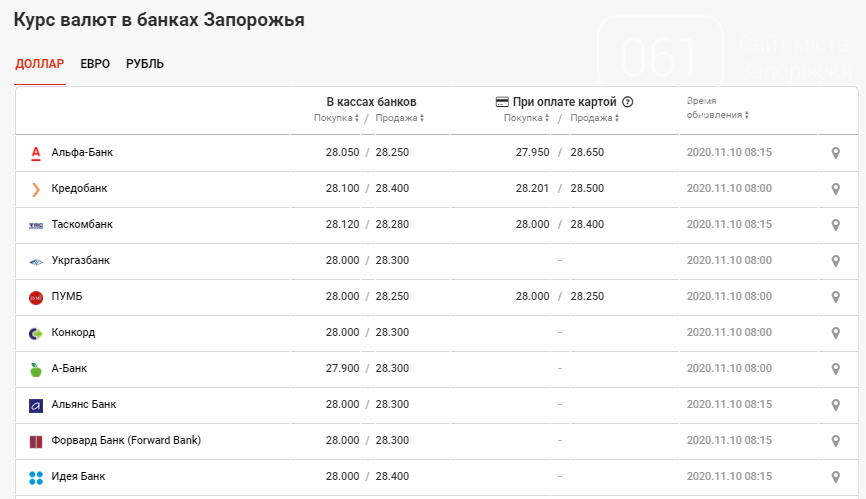This screenshot has width=866, height=499.
Task: Open the Укргазбанк link
Action: 81,261
